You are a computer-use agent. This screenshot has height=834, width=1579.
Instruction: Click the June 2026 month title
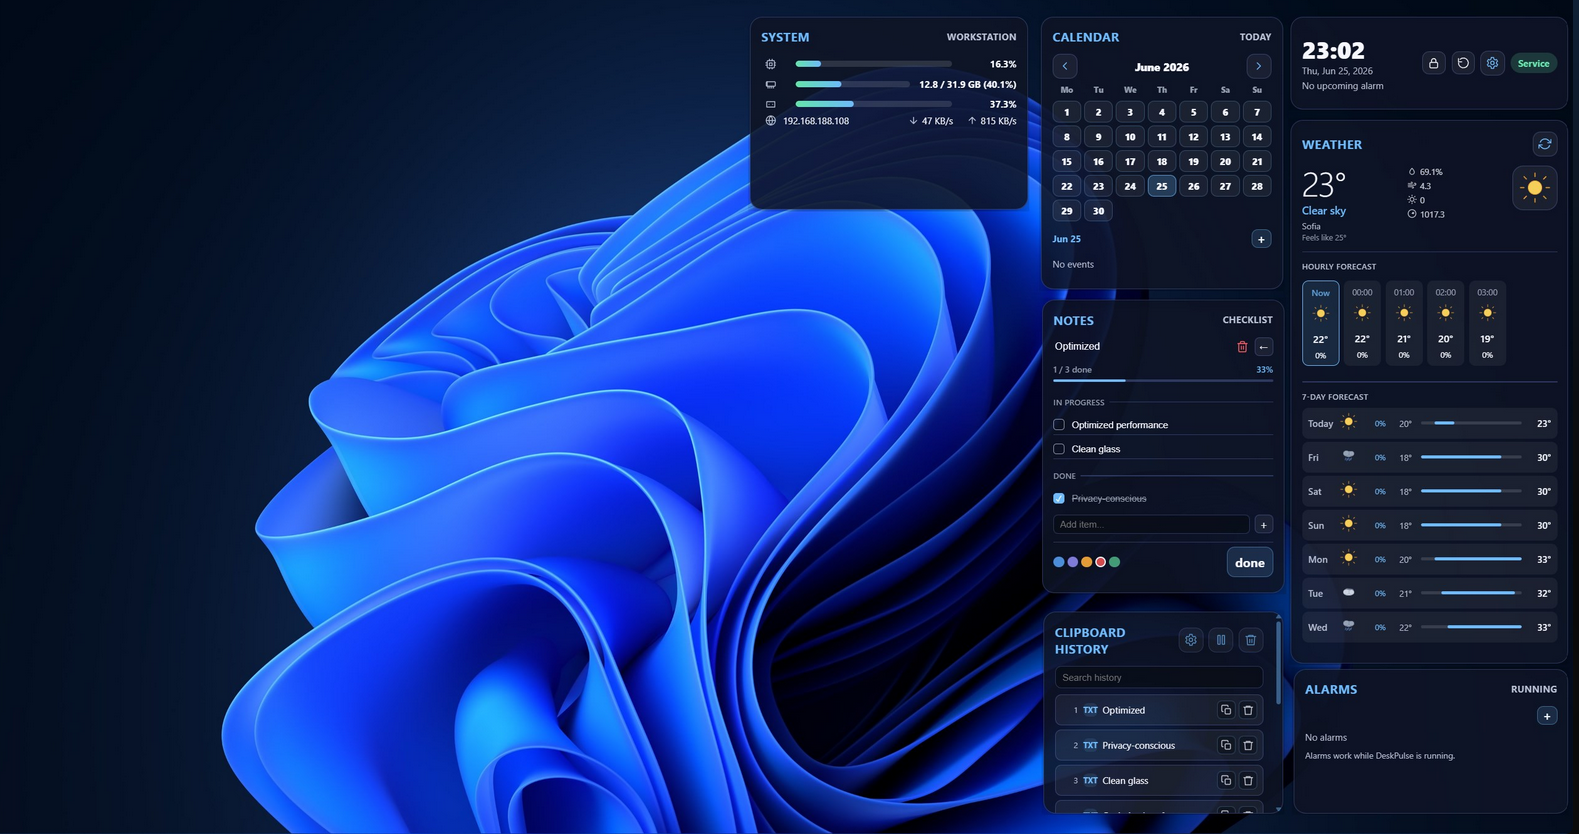[x=1162, y=67]
